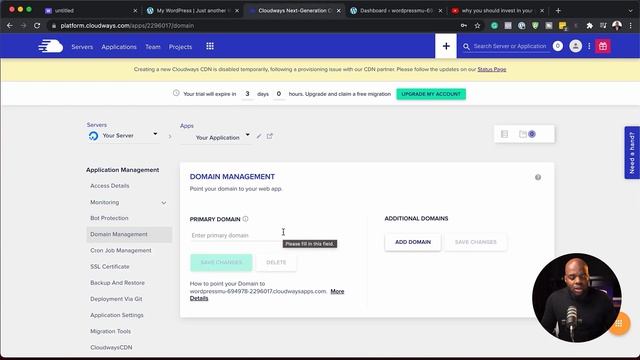Open the apps grid icon in navbar
The height and width of the screenshot is (360, 640).
[x=210, y=46]
